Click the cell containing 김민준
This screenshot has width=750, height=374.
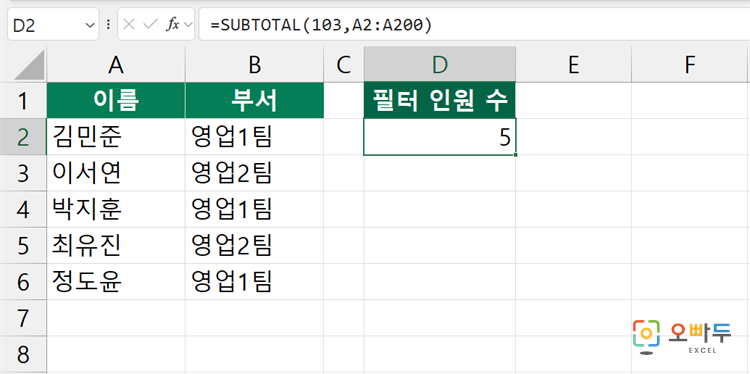pos(116,137)
